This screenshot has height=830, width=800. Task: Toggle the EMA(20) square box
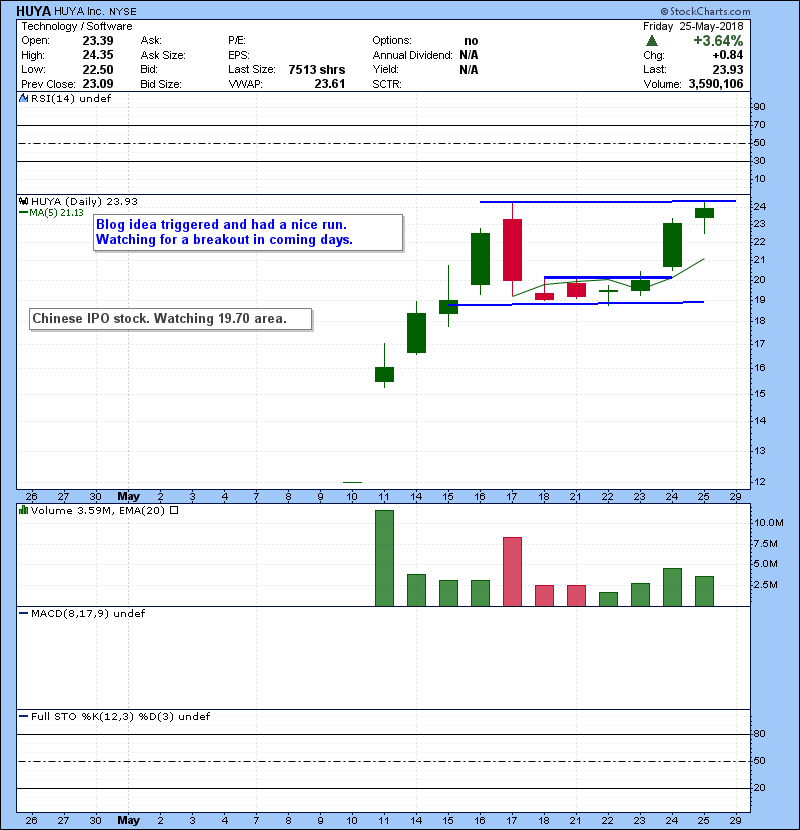click(174, 510)
